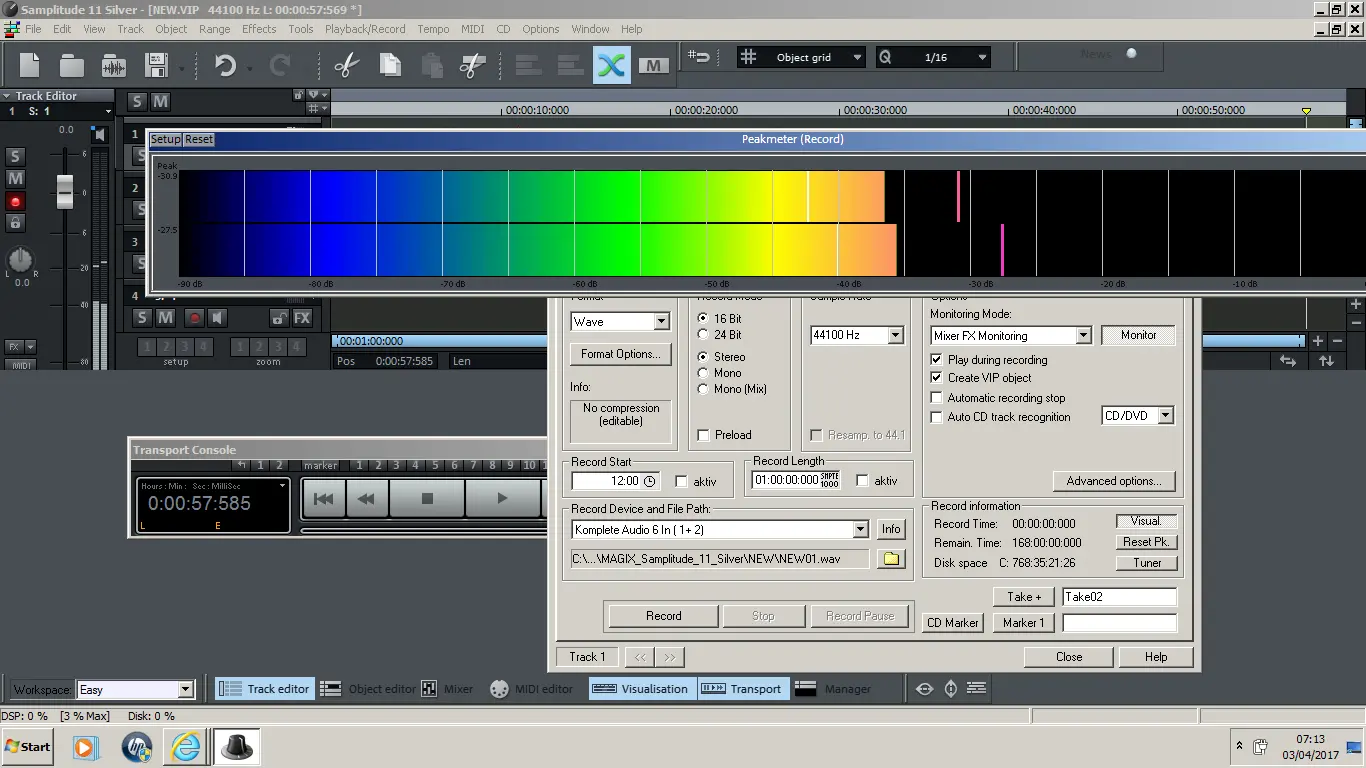Uncheck Play during recording
The width and height of the screenshot is (1366, 768).
click(x=937, y=360)
